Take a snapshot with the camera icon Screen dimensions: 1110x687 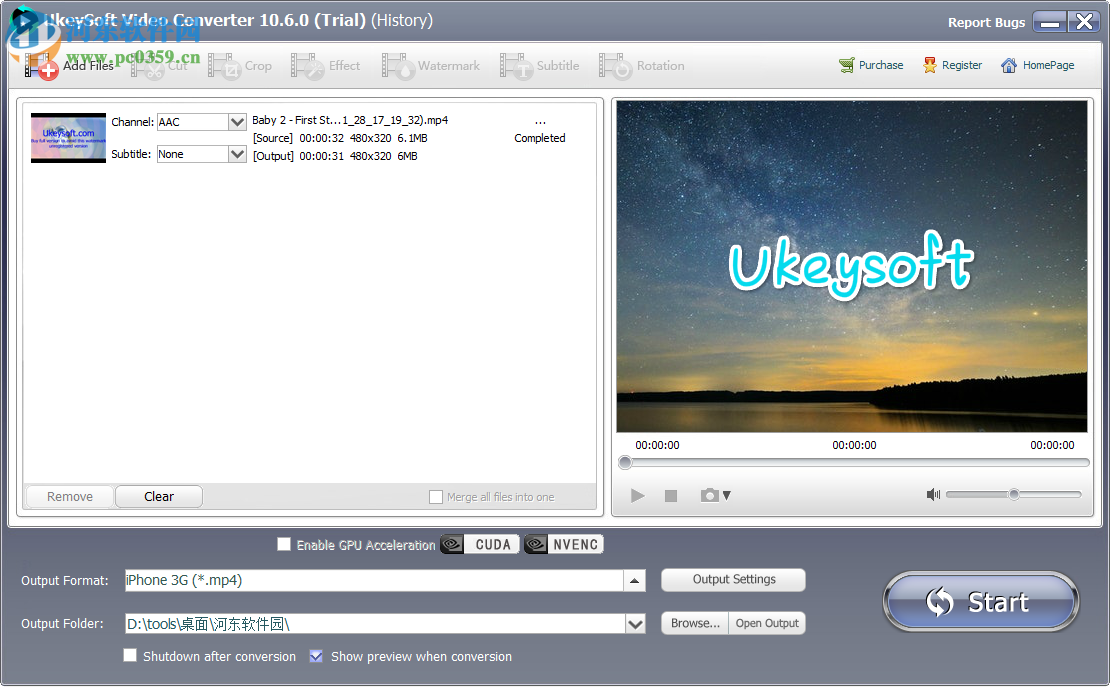point(709,495)
